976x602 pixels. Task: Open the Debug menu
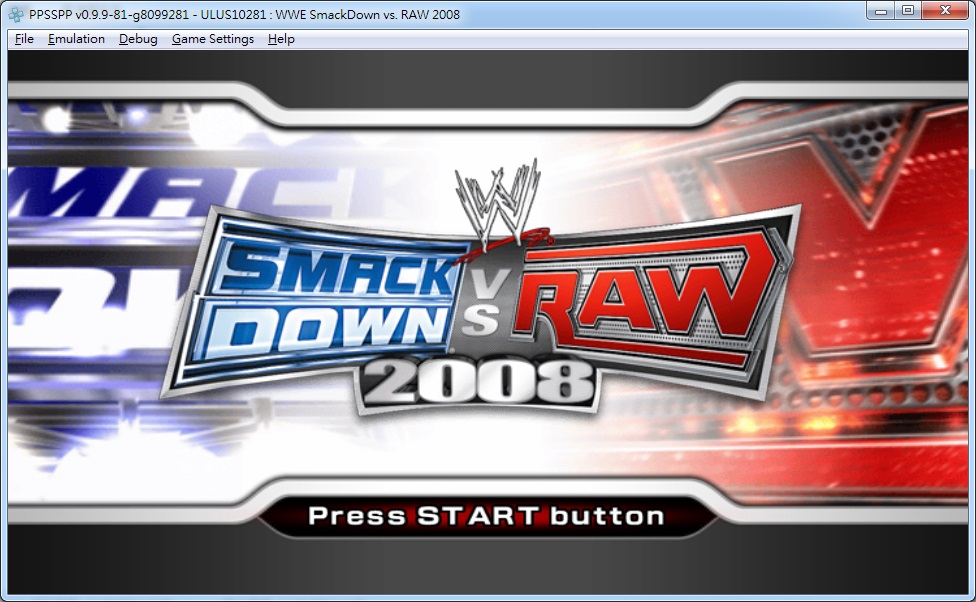coord(138,39)
